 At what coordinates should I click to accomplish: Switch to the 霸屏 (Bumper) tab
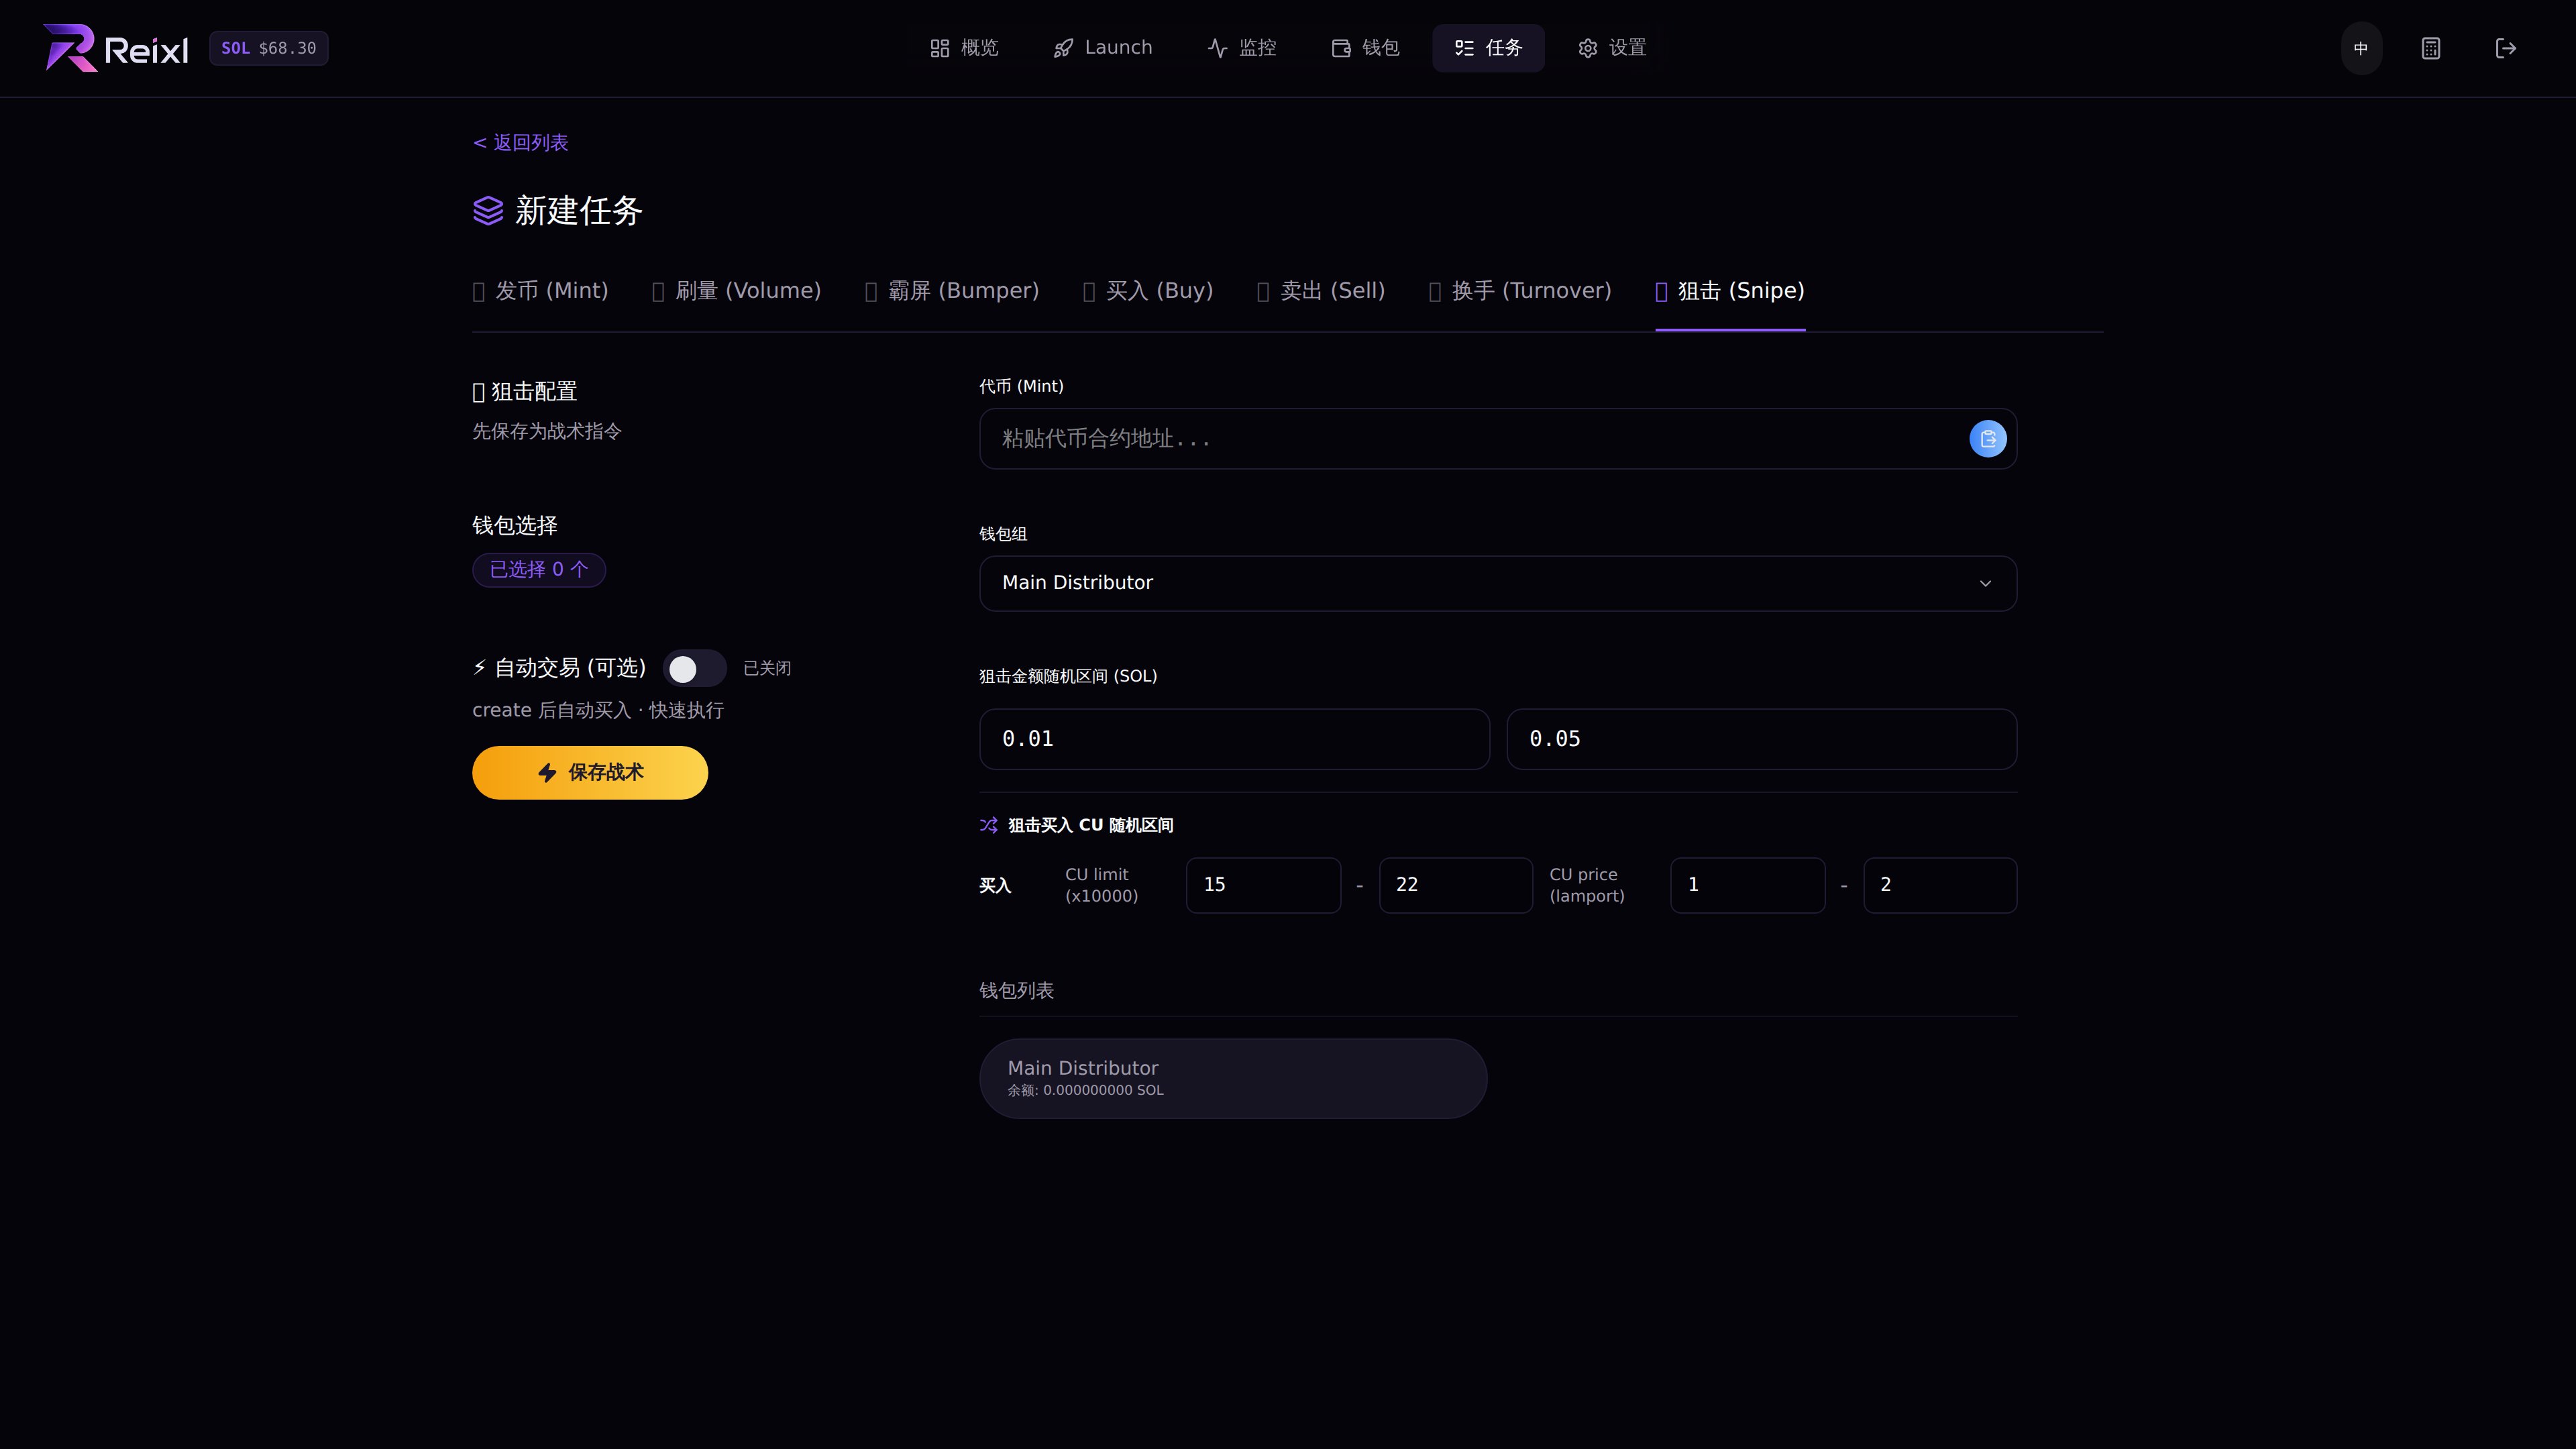[x=952, y=291]
